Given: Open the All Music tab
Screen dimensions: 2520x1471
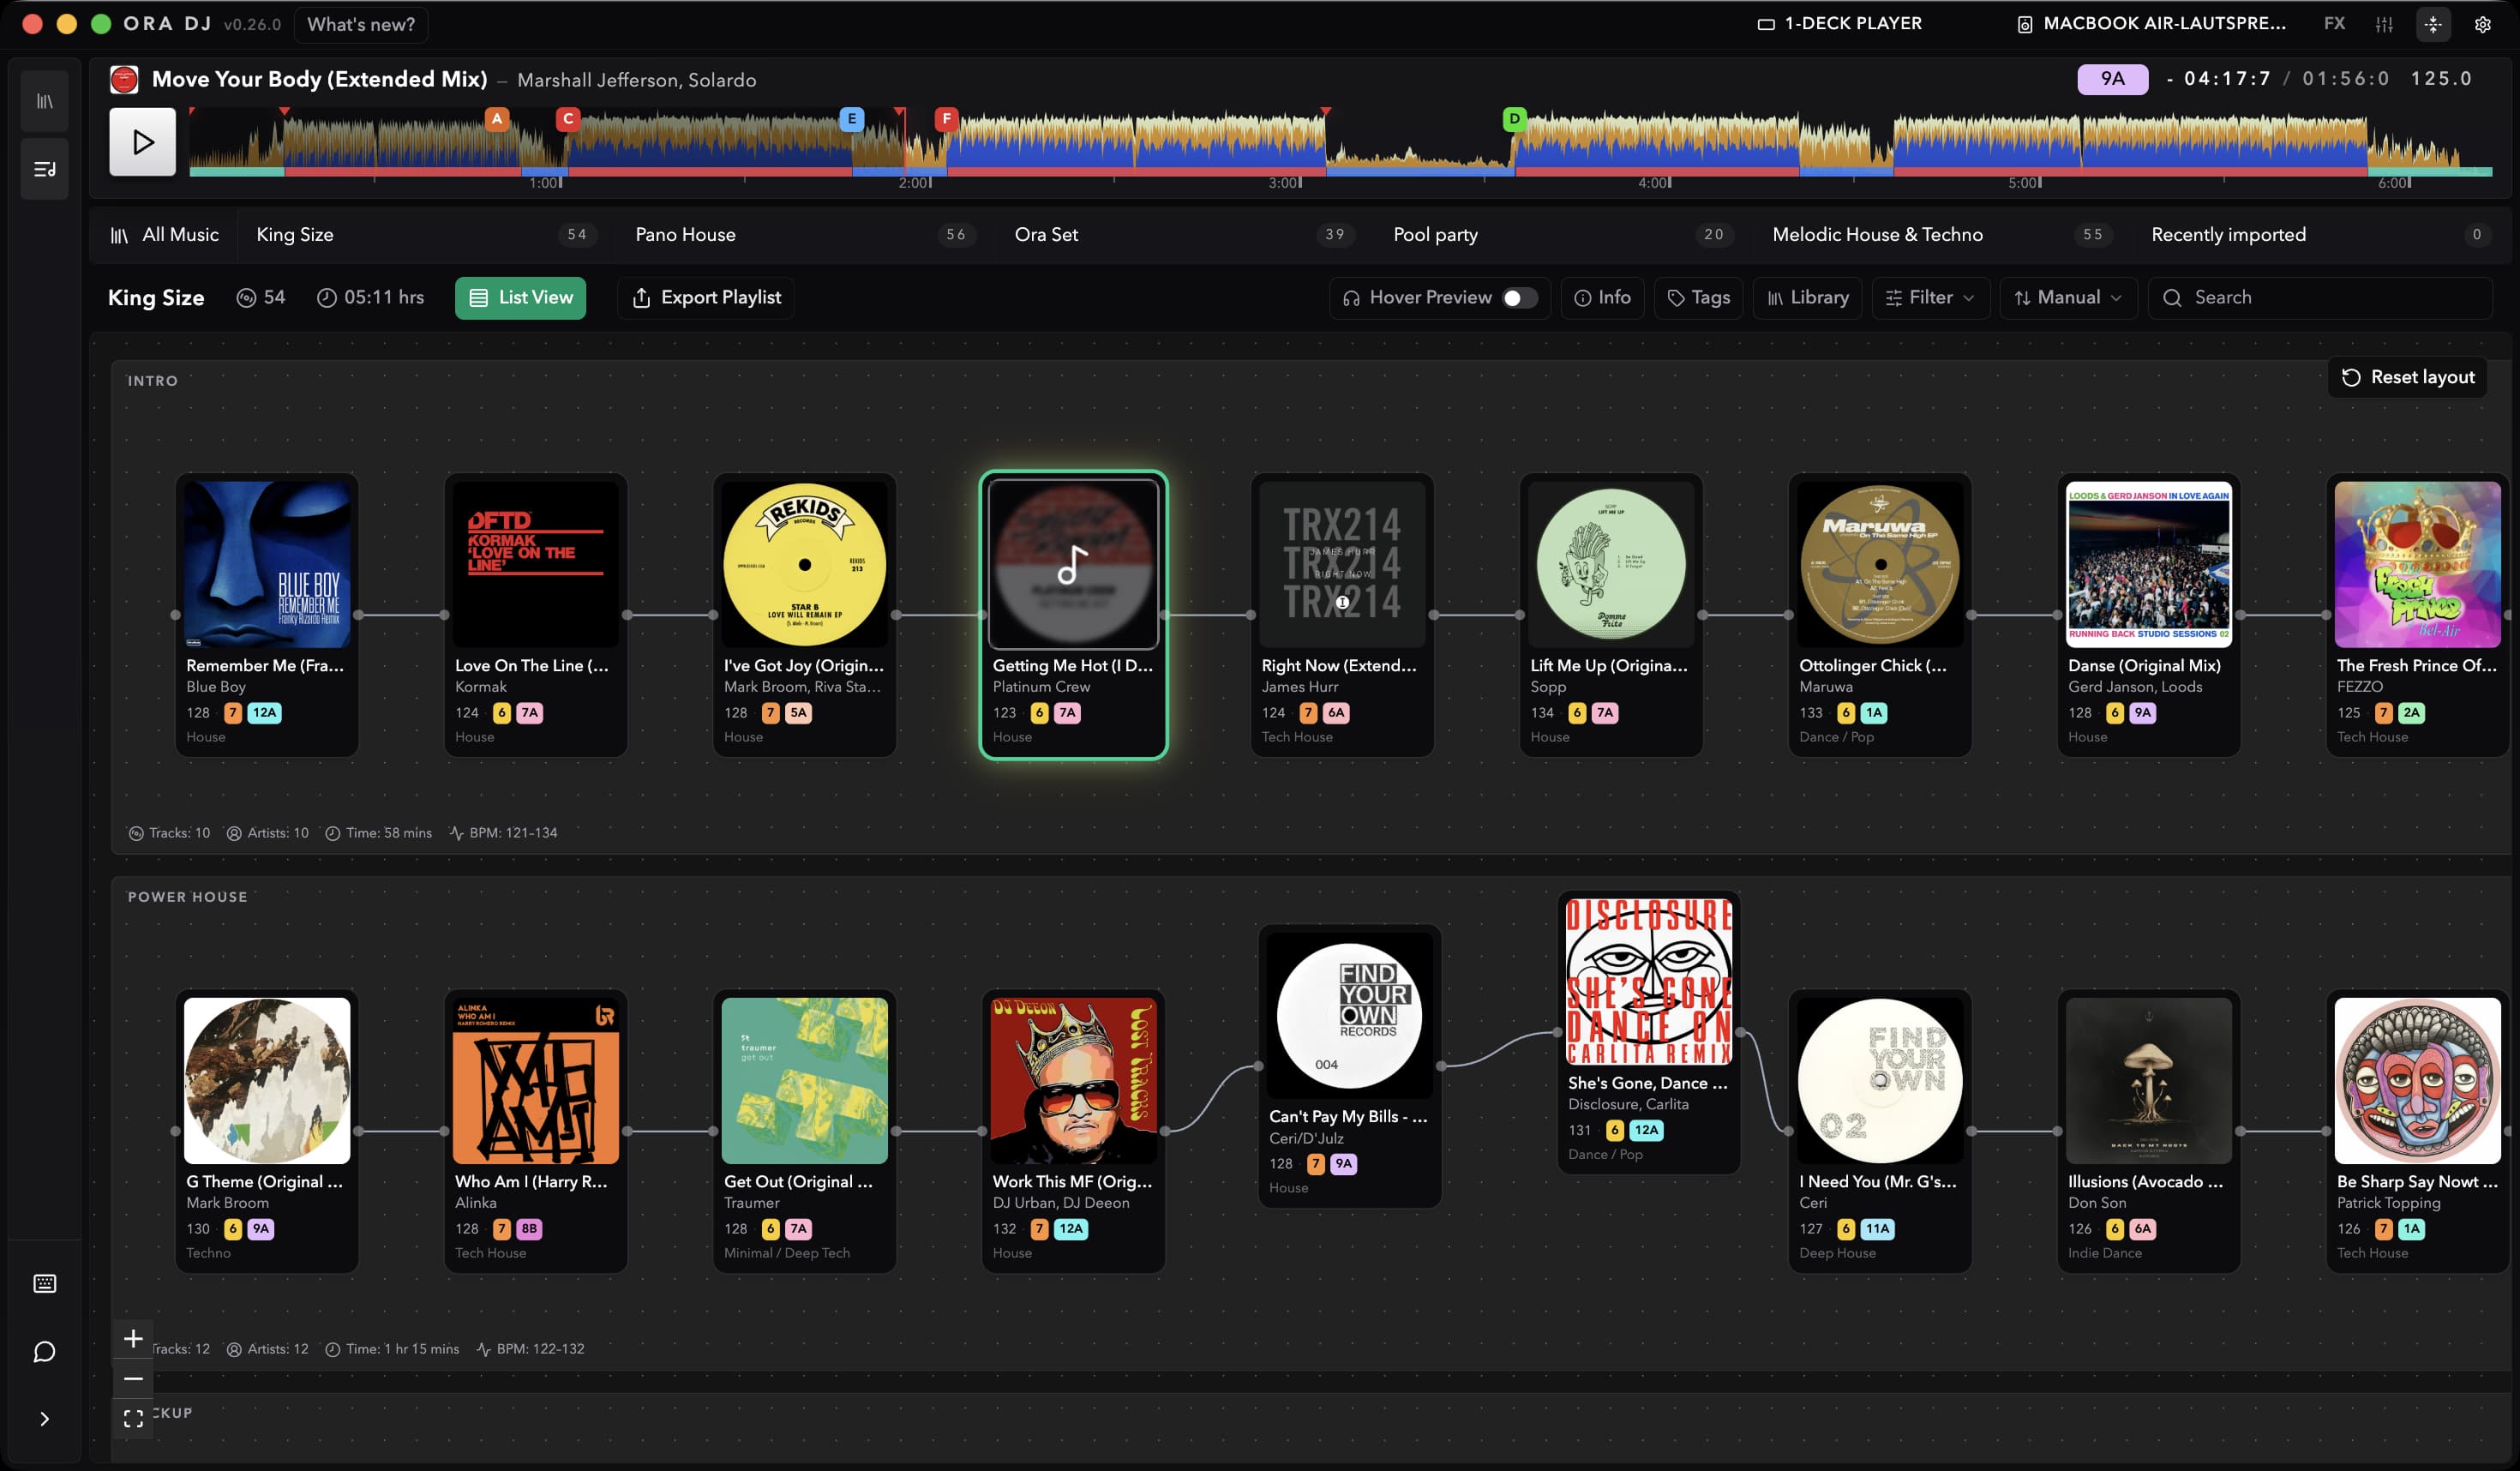Looking at the screenshot, I should (165, 234).
